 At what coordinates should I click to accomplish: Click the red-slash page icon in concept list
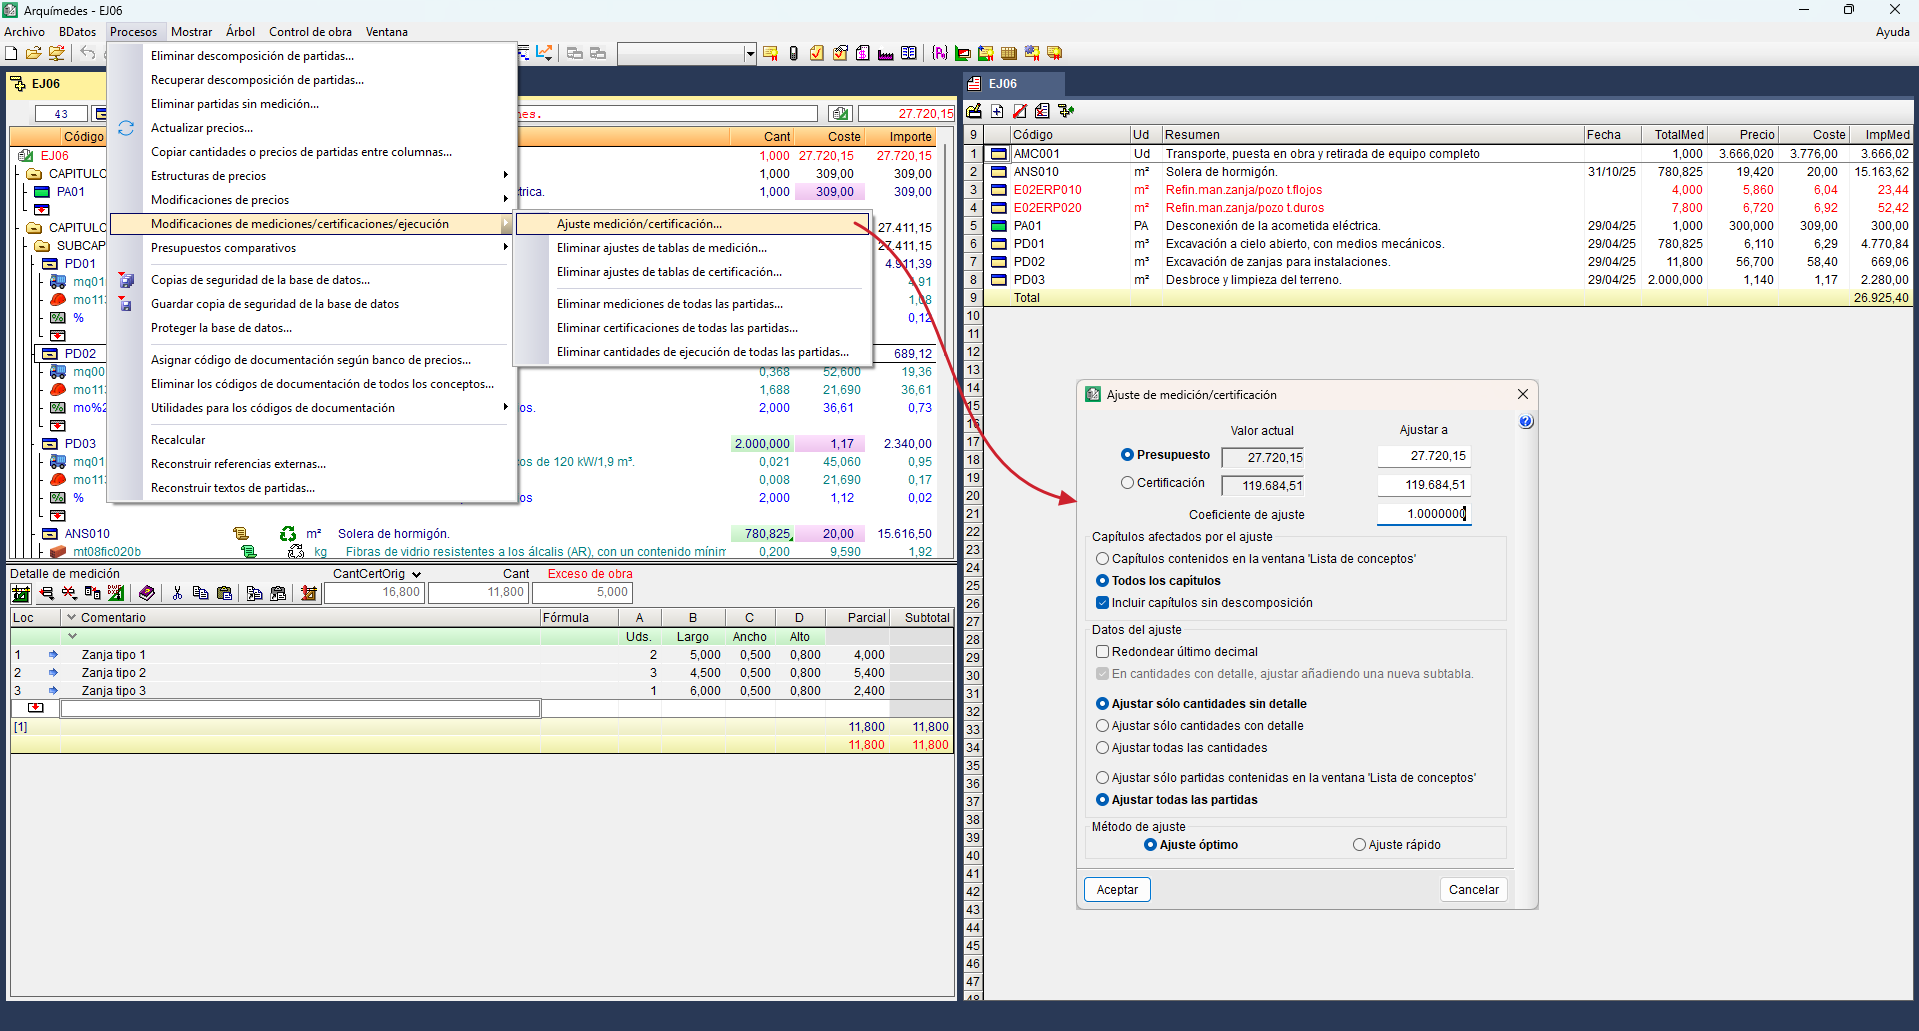tap(1020, 111)
